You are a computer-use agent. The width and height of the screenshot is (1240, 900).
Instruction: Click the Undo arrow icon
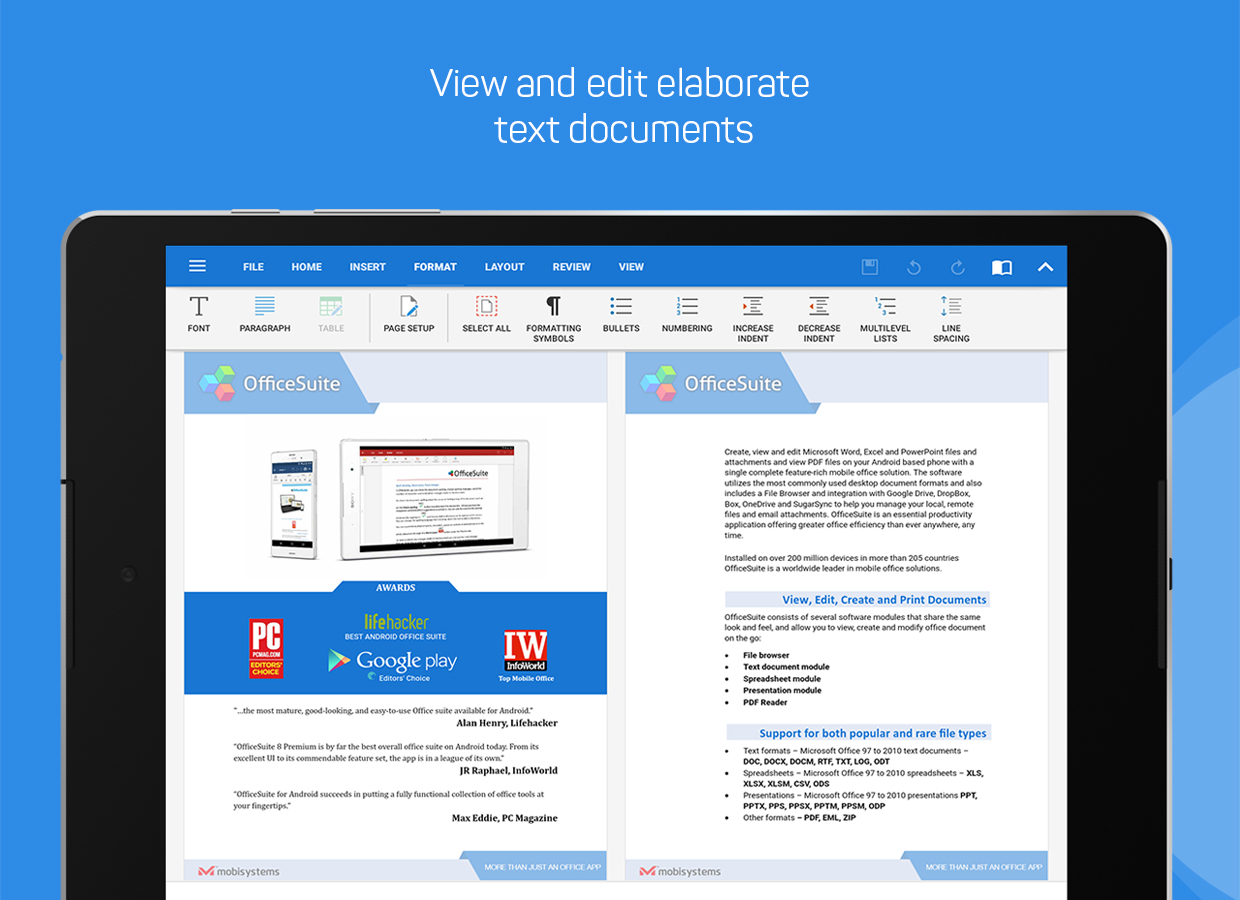(x=913, y=267)
